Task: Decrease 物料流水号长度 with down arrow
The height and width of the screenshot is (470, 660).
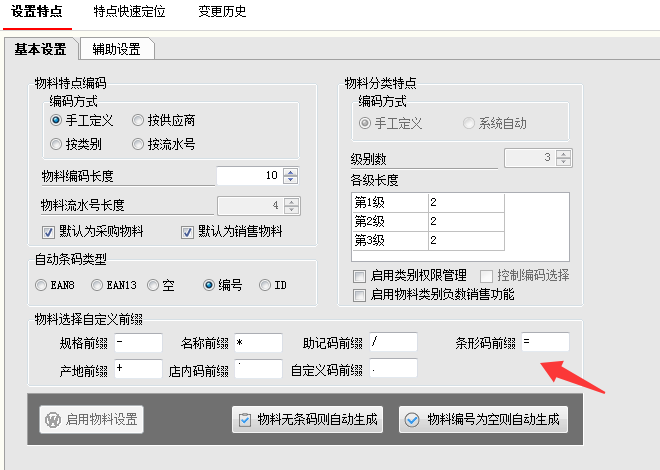Action: [291, 210]
